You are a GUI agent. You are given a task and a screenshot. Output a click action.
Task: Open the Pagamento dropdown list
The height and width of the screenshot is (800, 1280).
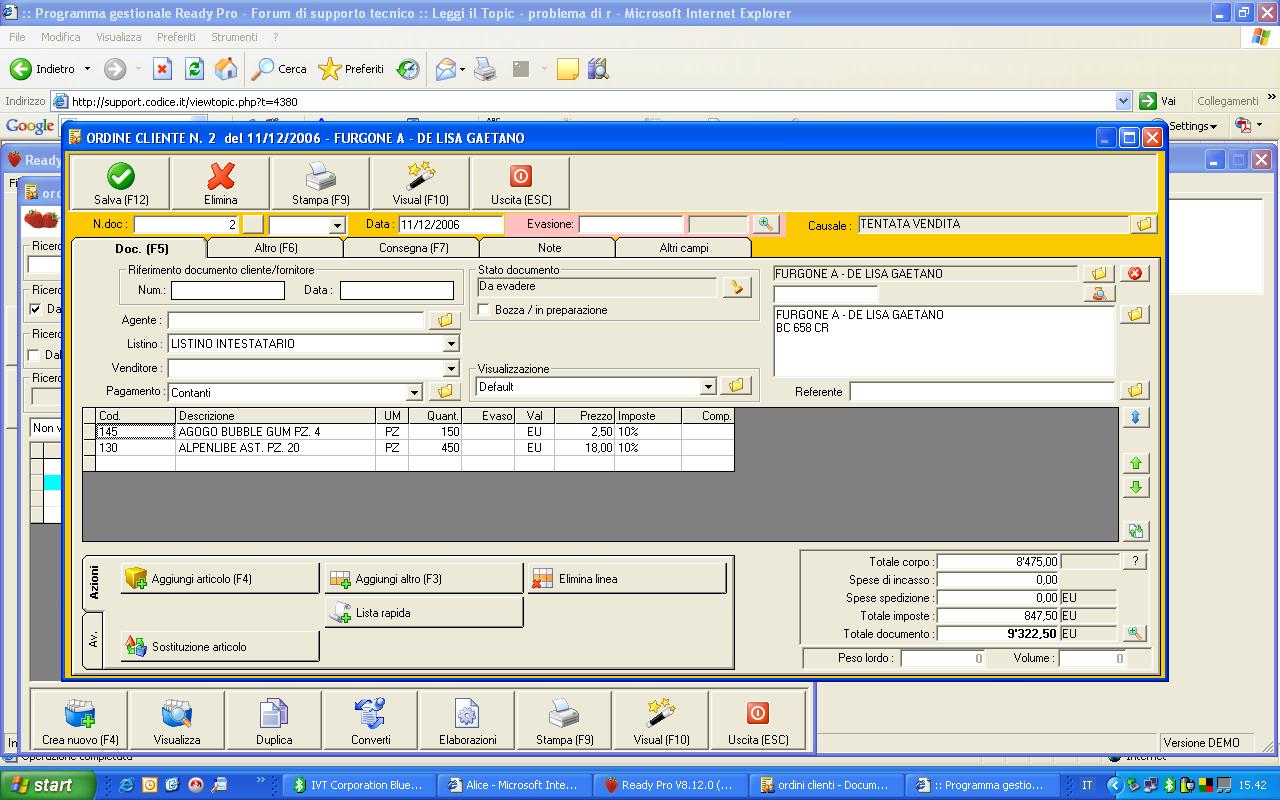[x=414, y=393]
